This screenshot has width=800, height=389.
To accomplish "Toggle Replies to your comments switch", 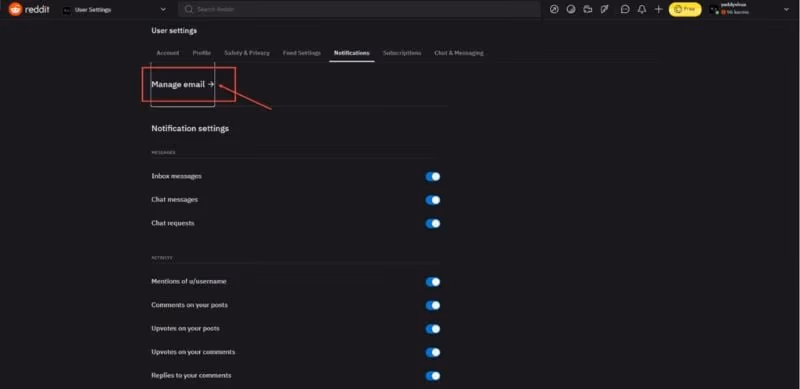I will point(433,376).
